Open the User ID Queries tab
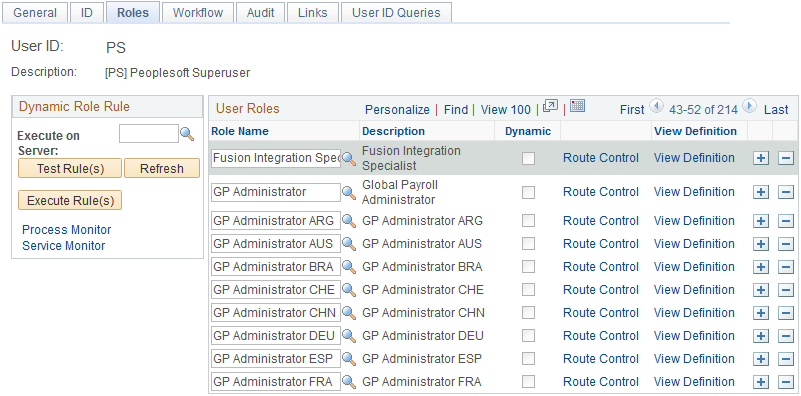This screenshot has height=396, width=801. [x=396, y=13]
